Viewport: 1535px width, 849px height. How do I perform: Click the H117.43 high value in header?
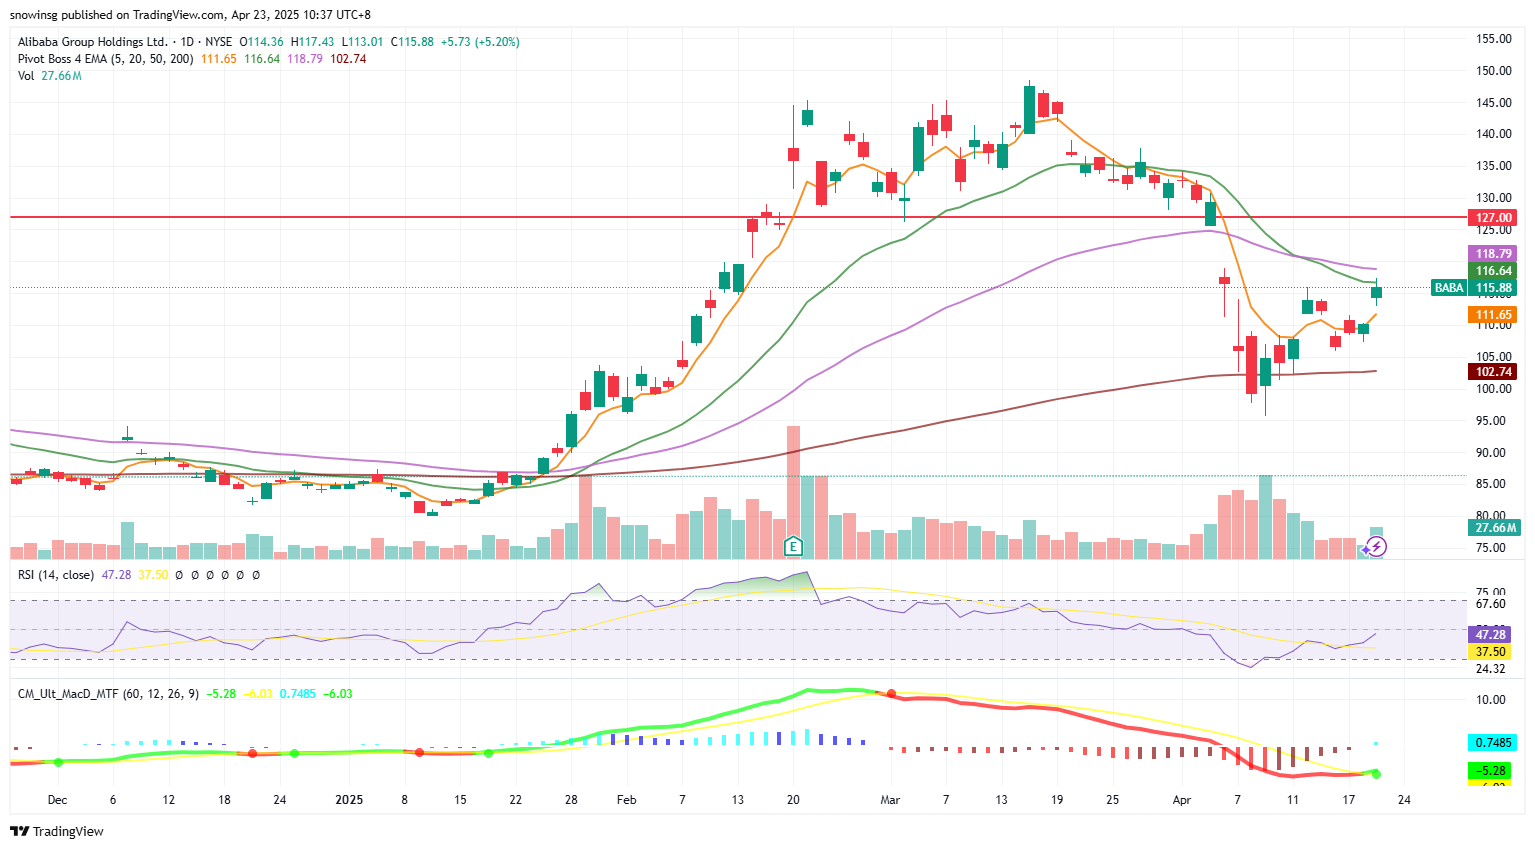[x=313, y=42]
